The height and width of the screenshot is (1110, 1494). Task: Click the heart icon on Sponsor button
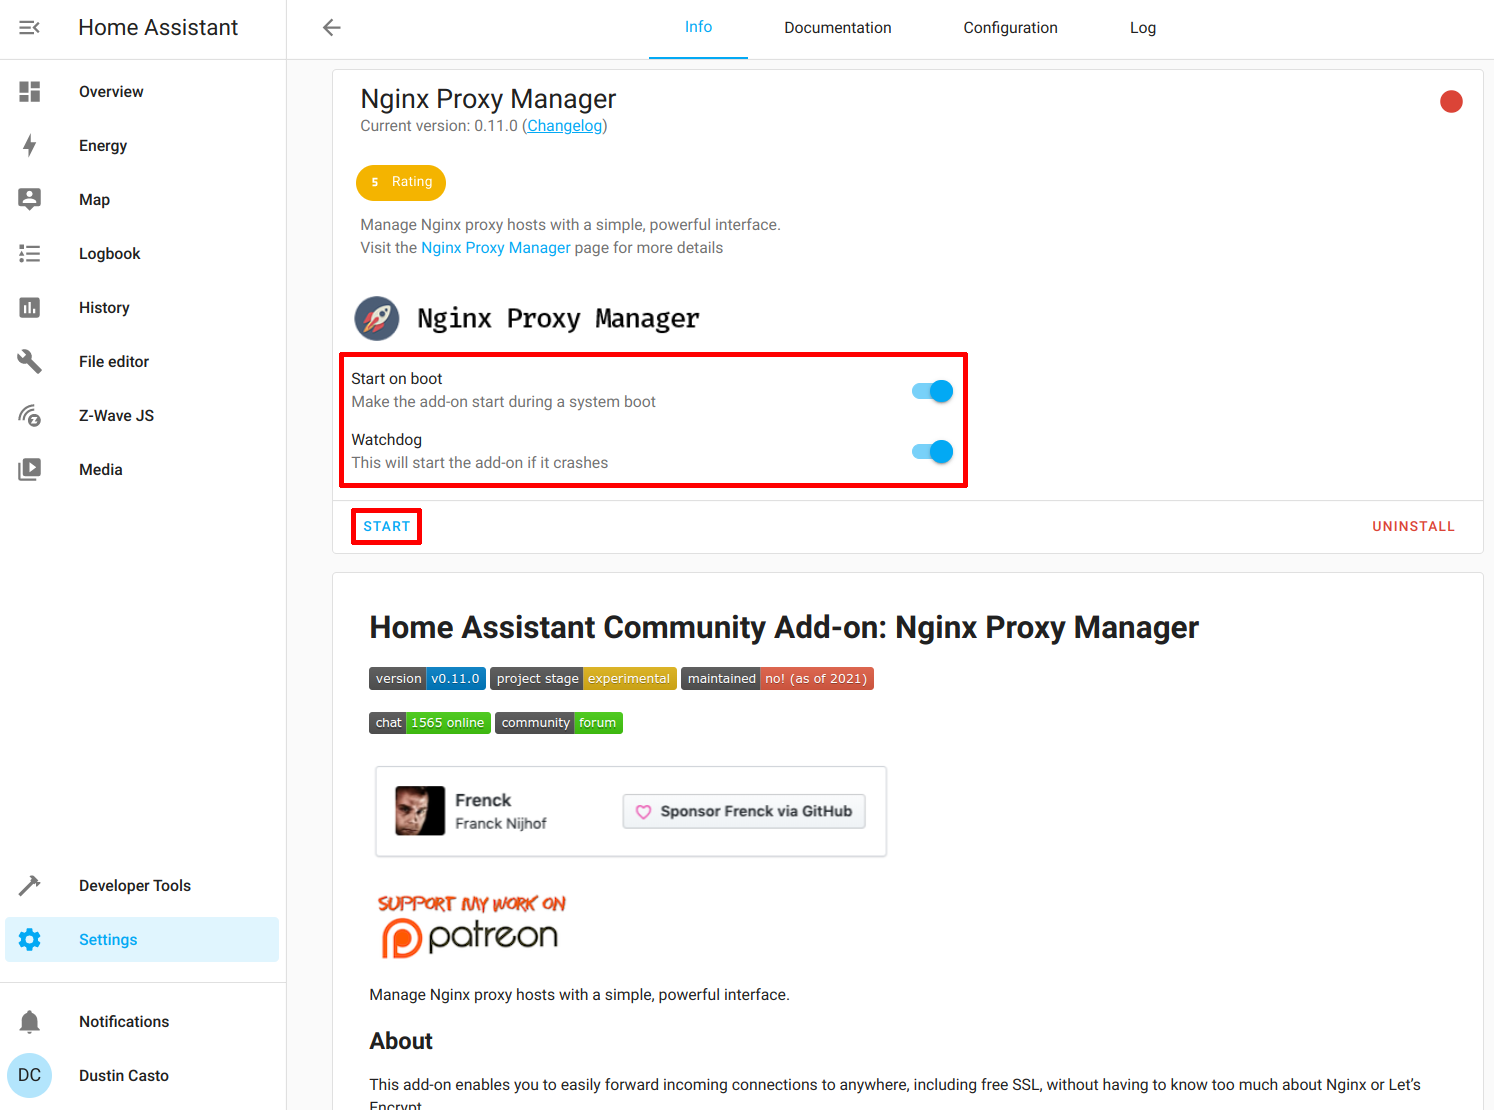(x=644, y=812)
